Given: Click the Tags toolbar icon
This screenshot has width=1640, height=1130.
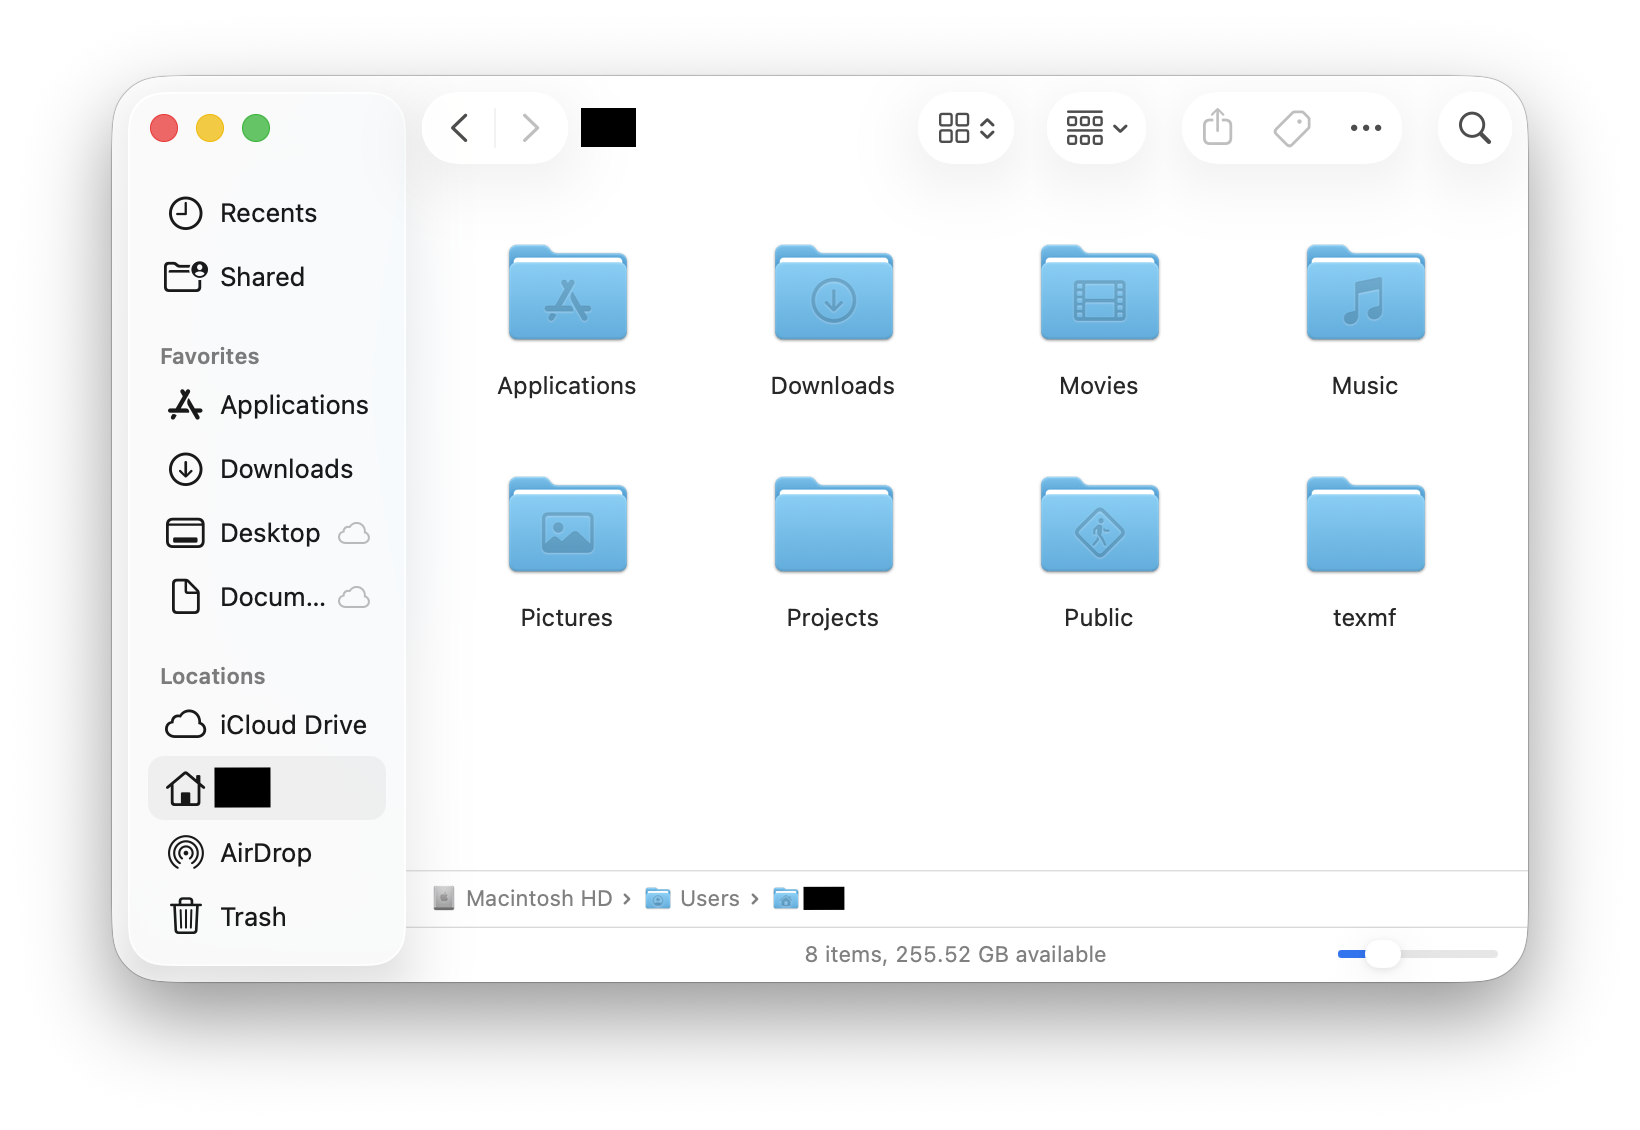Looking at the screenshot, I should click(x=1292, y=128).
